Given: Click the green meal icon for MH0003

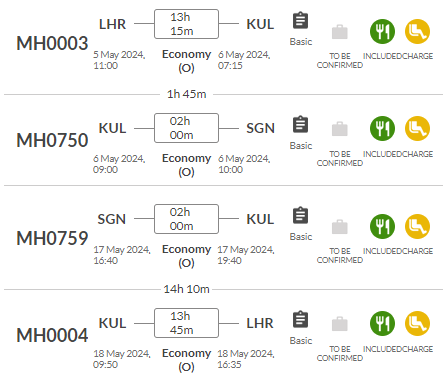Looking at the screenshot, I should click(x=382, y=31).
